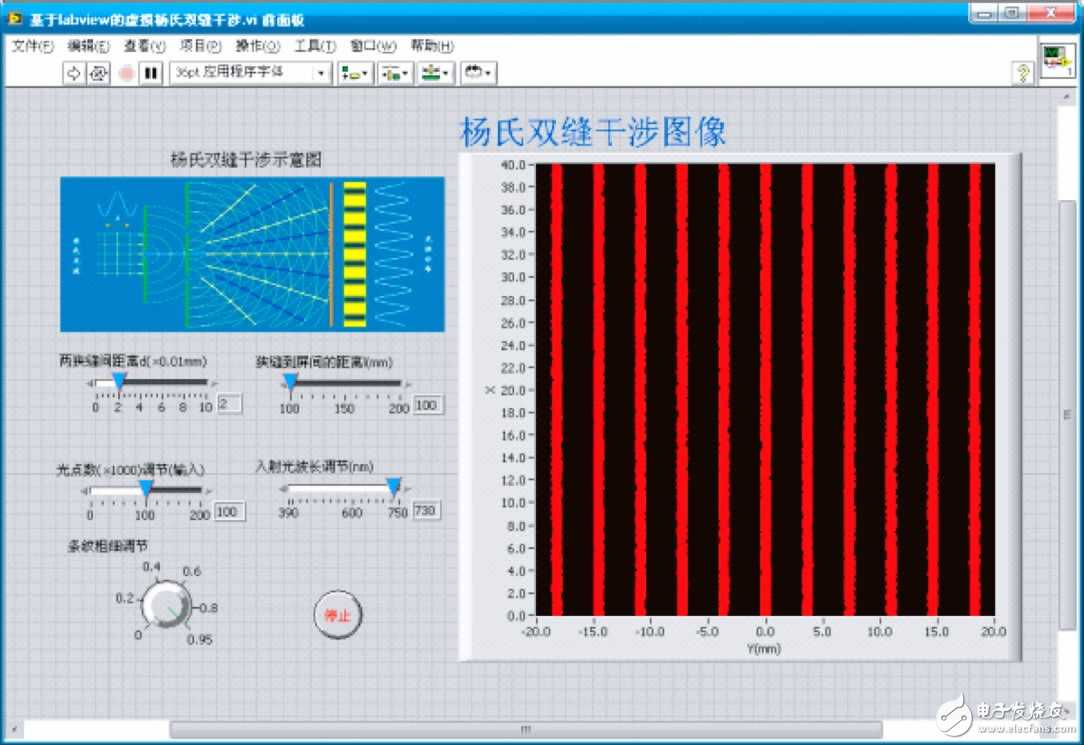Open the 工具(T) menu
This screenshot has width=1084, height=745.
pos(315,46)
